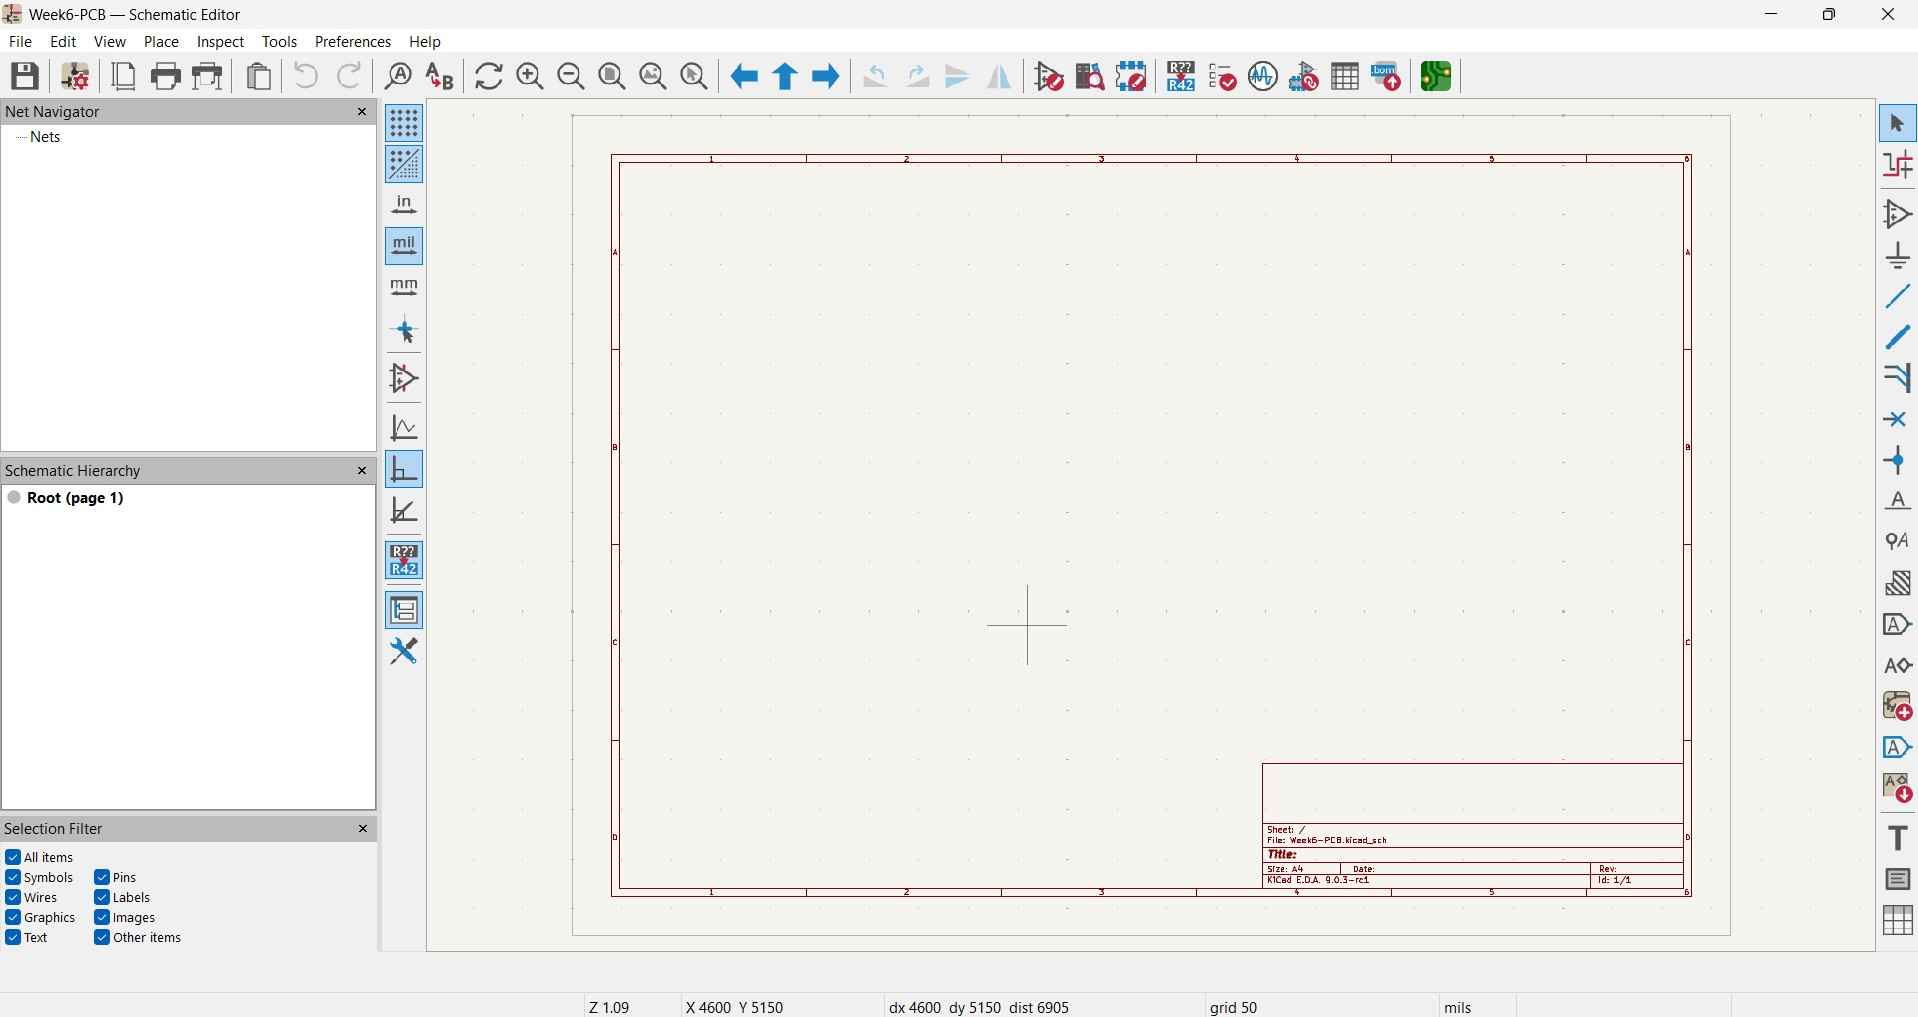Switch units to millimeters

point(404,287)
